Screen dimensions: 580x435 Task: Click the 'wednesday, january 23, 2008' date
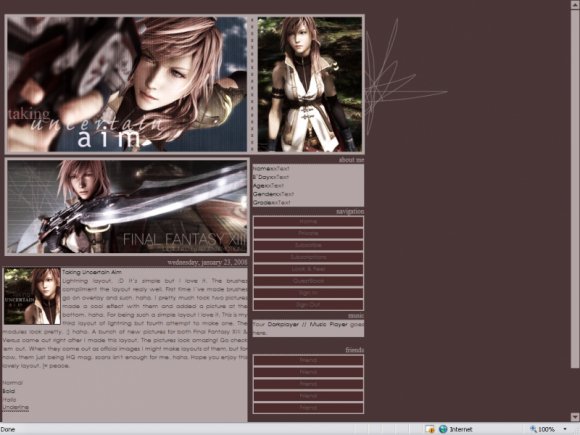tap(207, 262)
